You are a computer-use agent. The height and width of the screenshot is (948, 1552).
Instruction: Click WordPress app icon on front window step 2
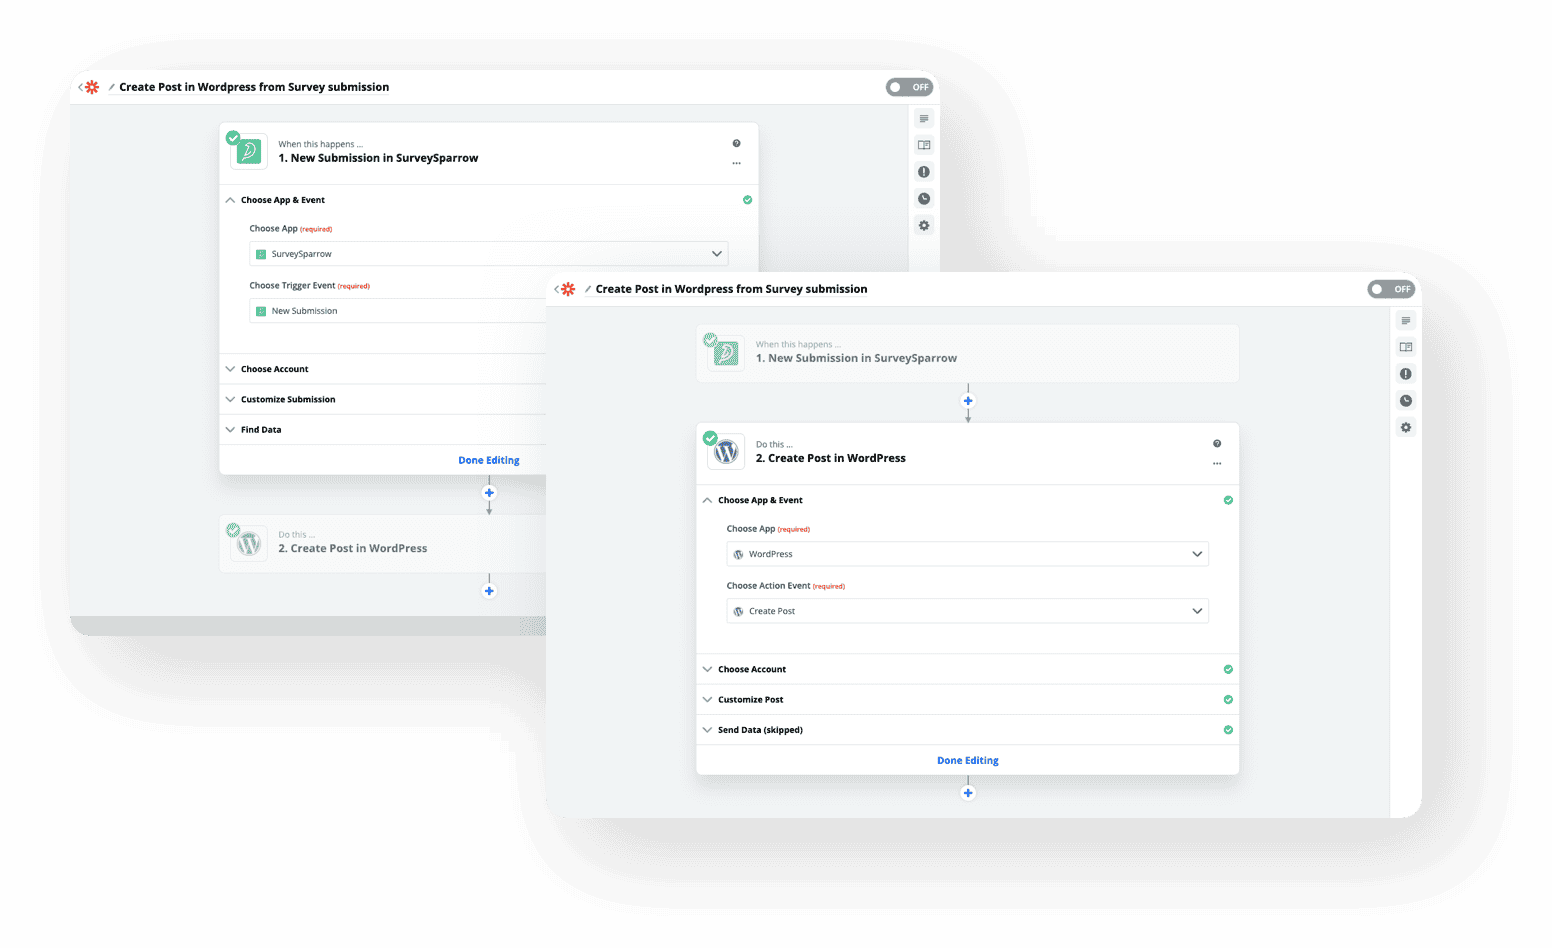pyautogui.click(x=726, y=452)
